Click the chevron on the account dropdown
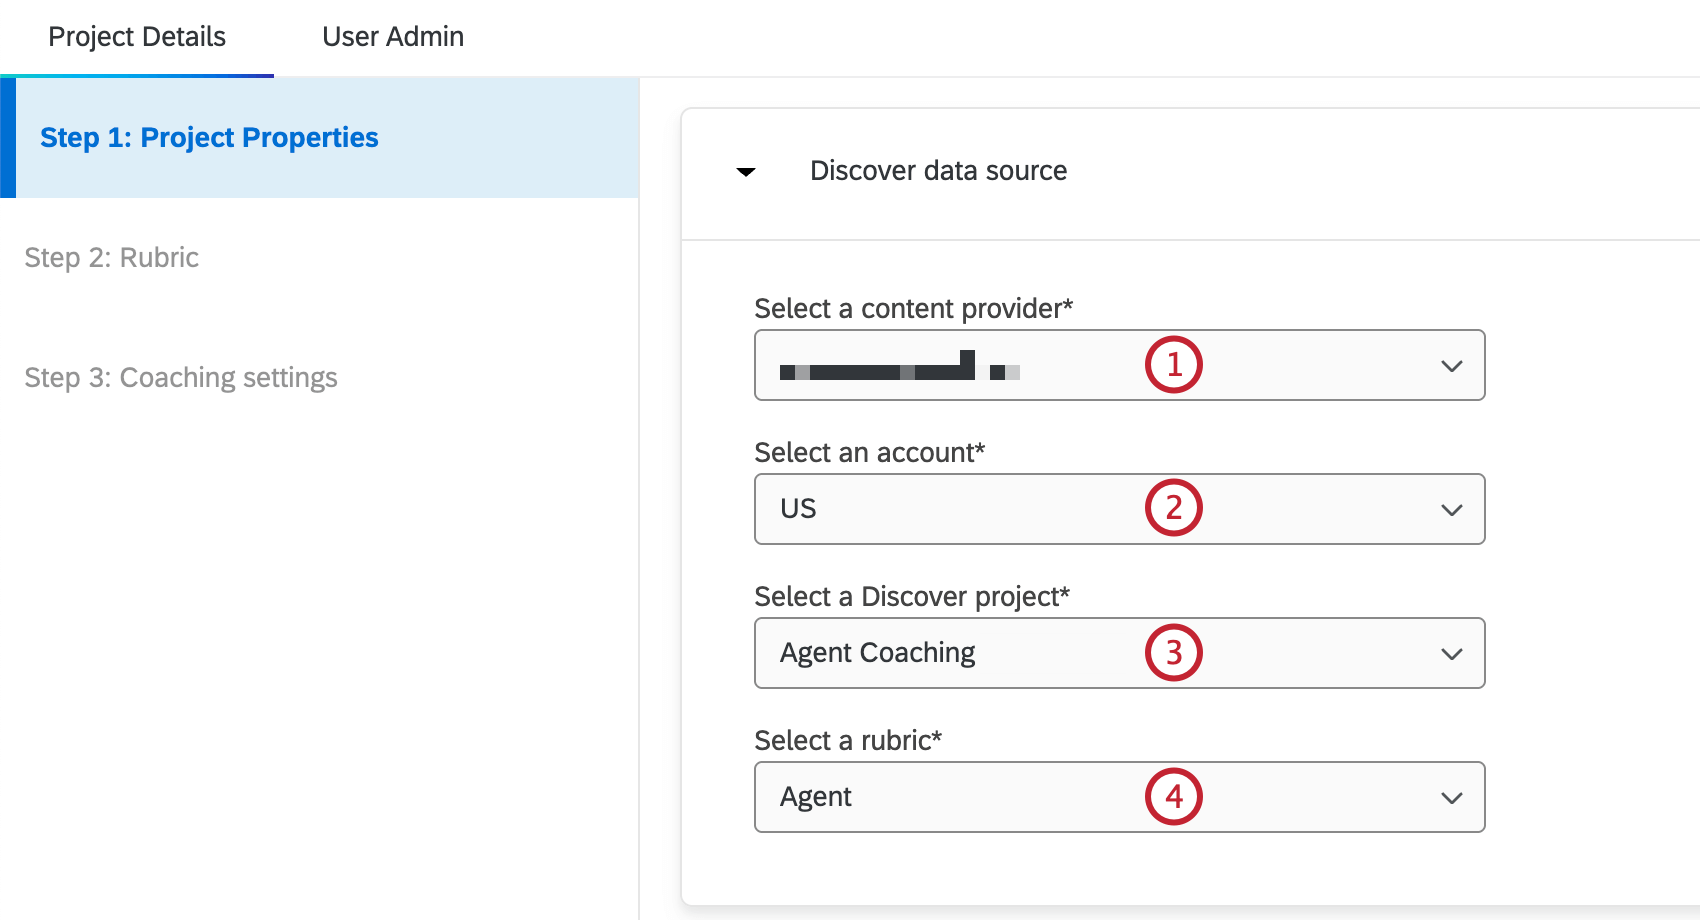The image size is (1700, 920). (x=1452, y=510)
